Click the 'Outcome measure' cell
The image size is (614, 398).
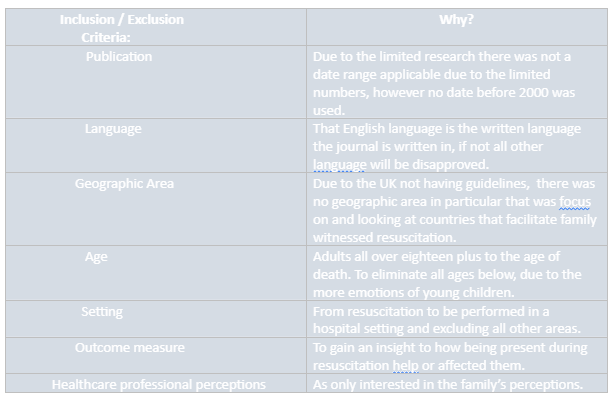tap(156, 356)
